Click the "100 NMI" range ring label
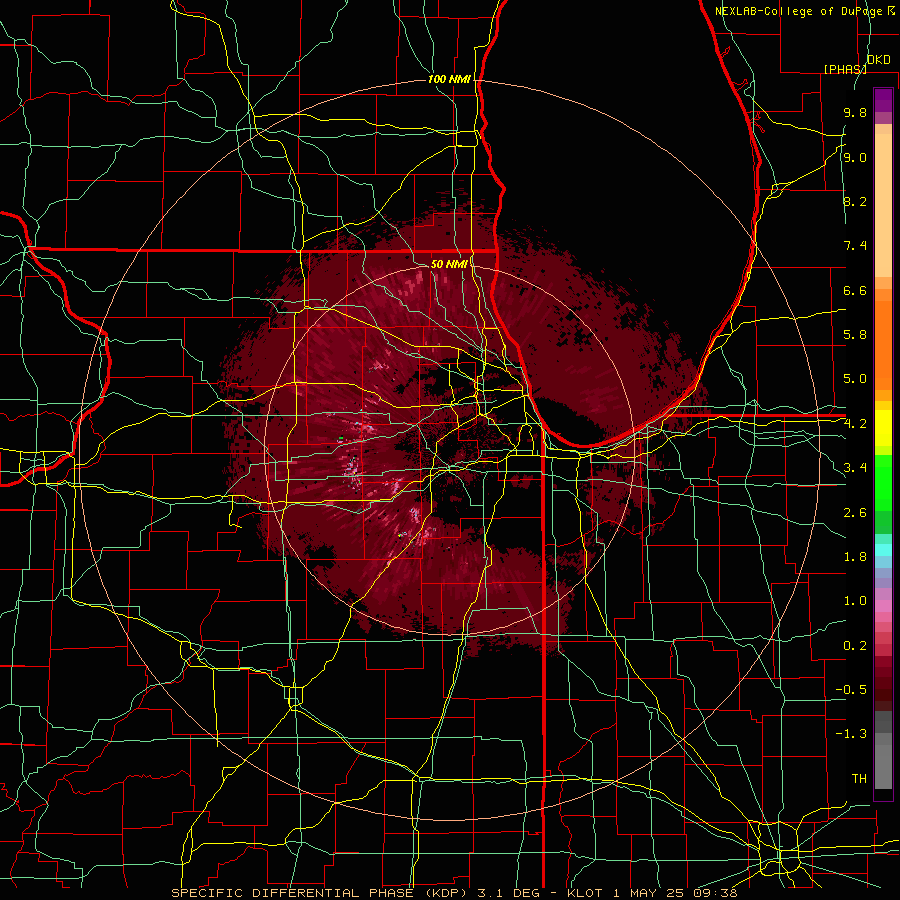 pyautogui.click(x=449, y=79)
